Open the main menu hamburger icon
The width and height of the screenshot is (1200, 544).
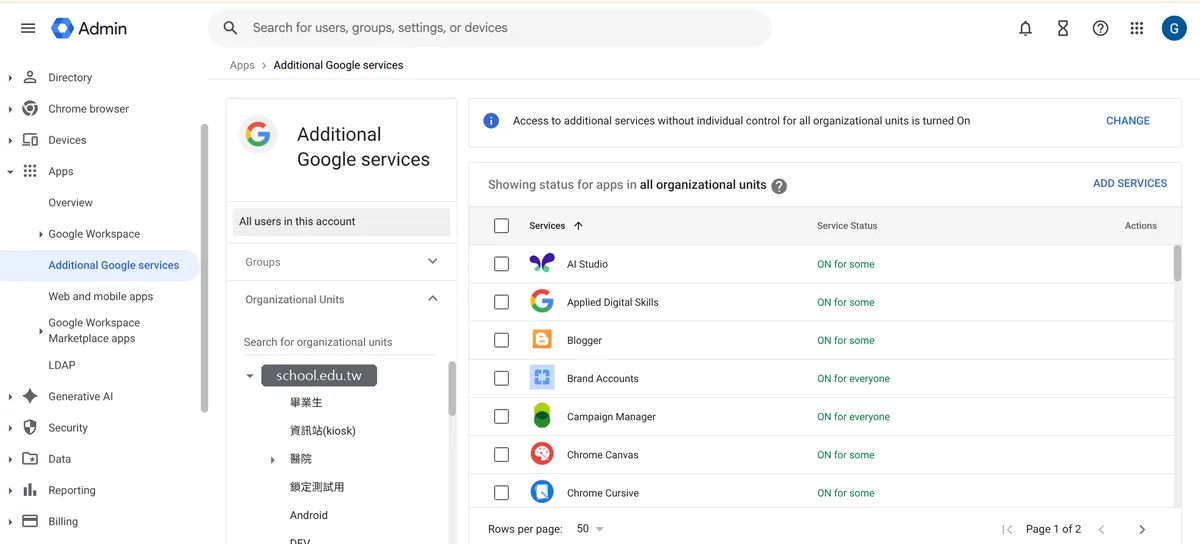point(28,28)
